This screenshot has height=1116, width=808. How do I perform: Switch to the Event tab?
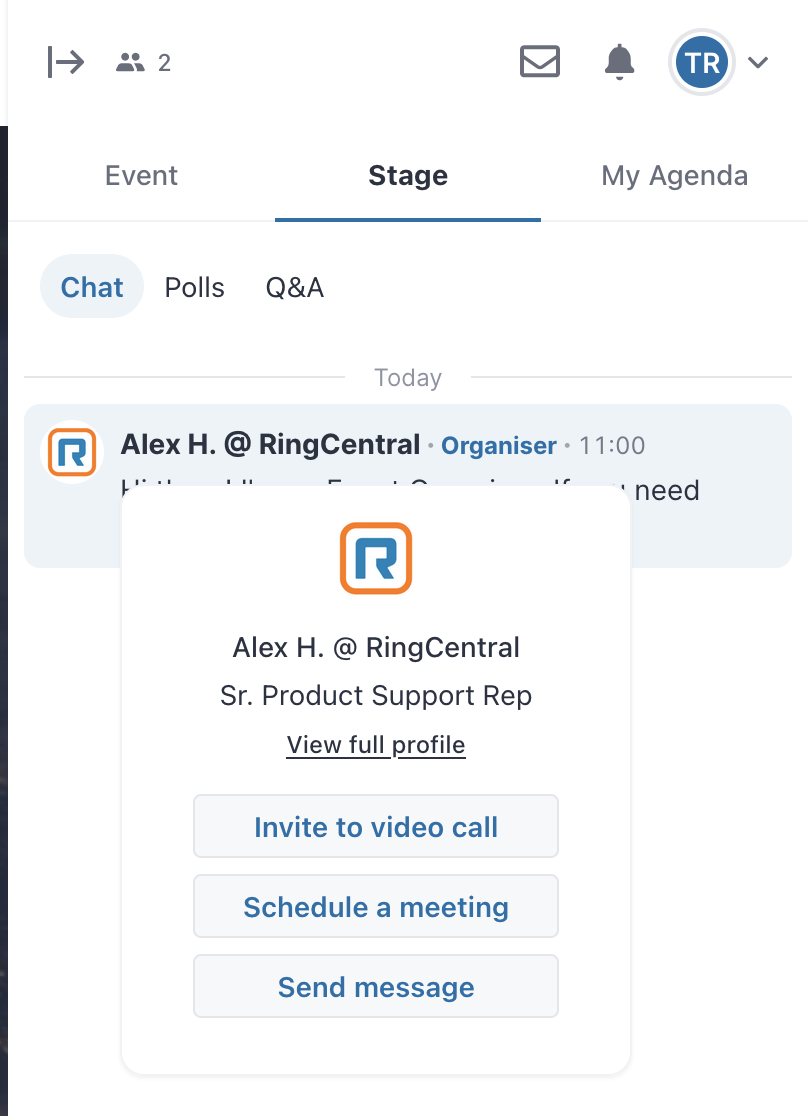tap(141, 176)
